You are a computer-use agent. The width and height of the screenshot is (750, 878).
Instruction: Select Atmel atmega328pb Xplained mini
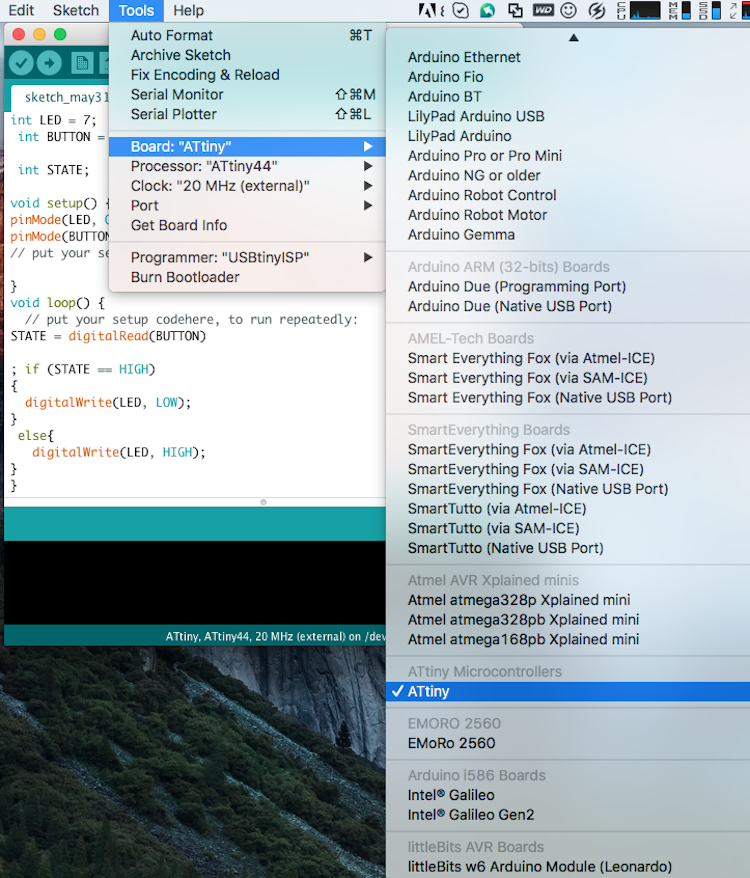(568, 619)
